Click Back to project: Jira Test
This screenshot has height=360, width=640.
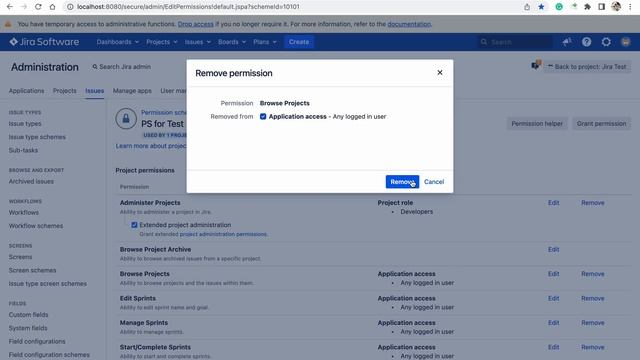click(587, 67)
